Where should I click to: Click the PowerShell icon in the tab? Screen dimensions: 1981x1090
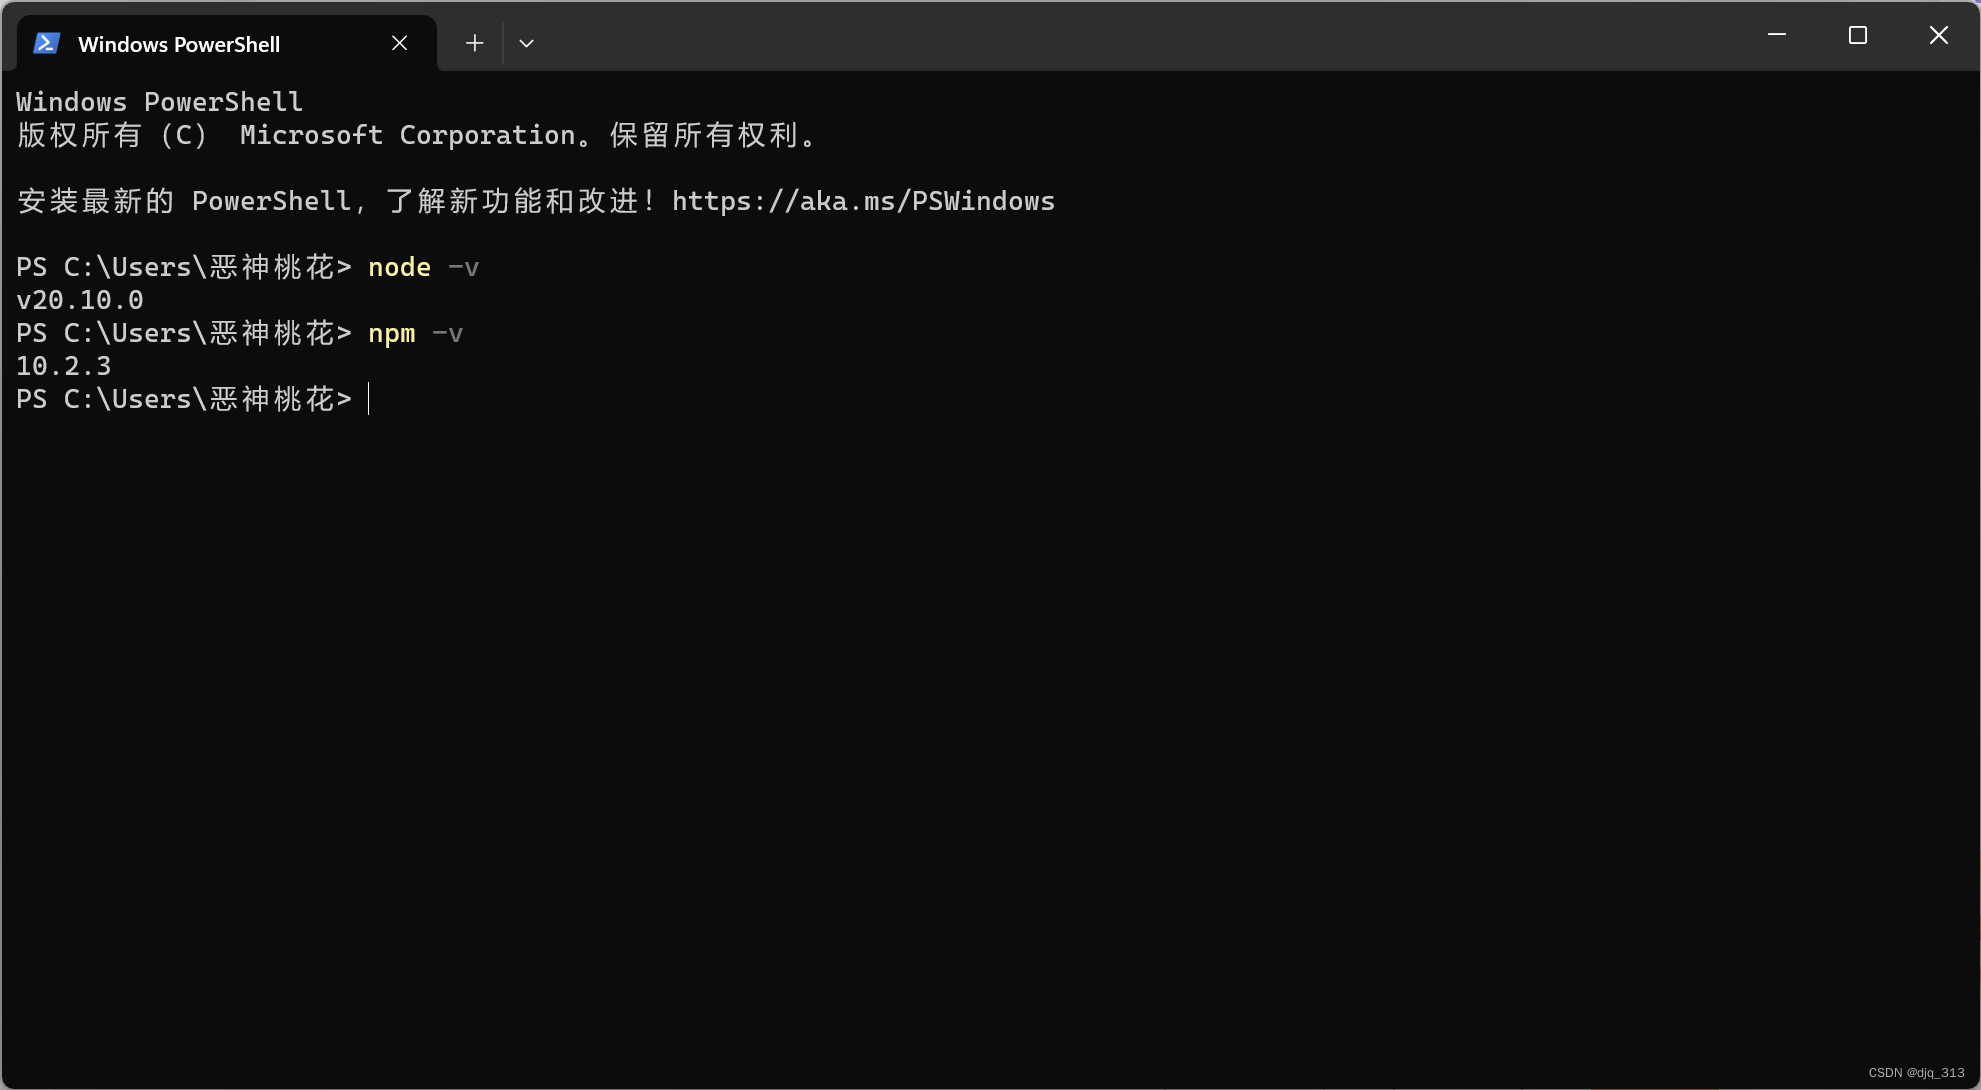pos(47,44)
